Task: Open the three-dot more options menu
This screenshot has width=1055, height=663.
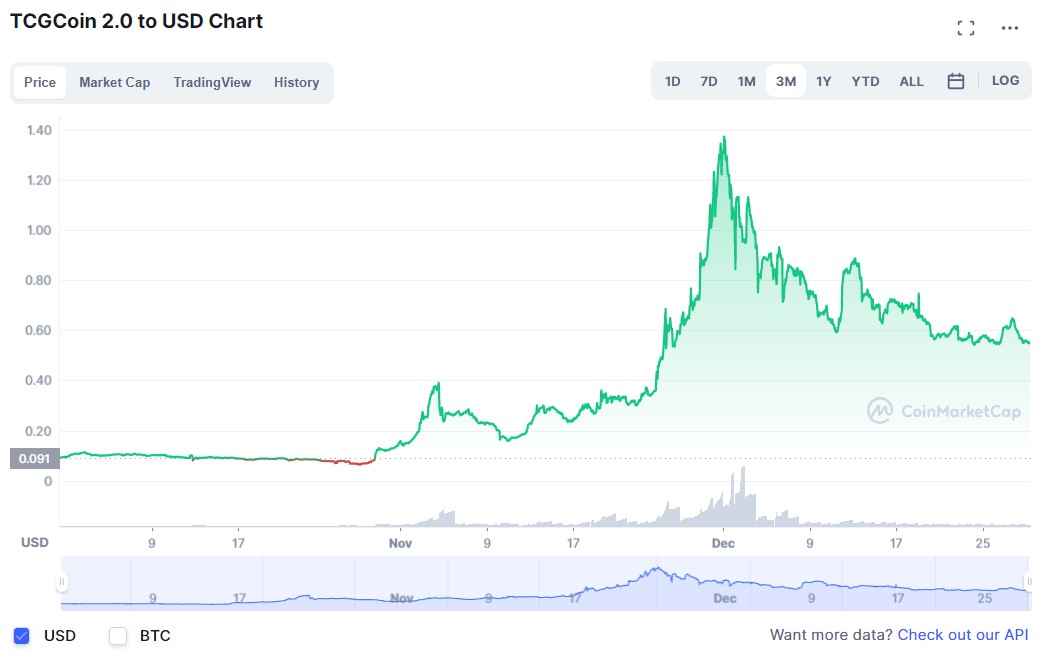Action: (1009, 28)
